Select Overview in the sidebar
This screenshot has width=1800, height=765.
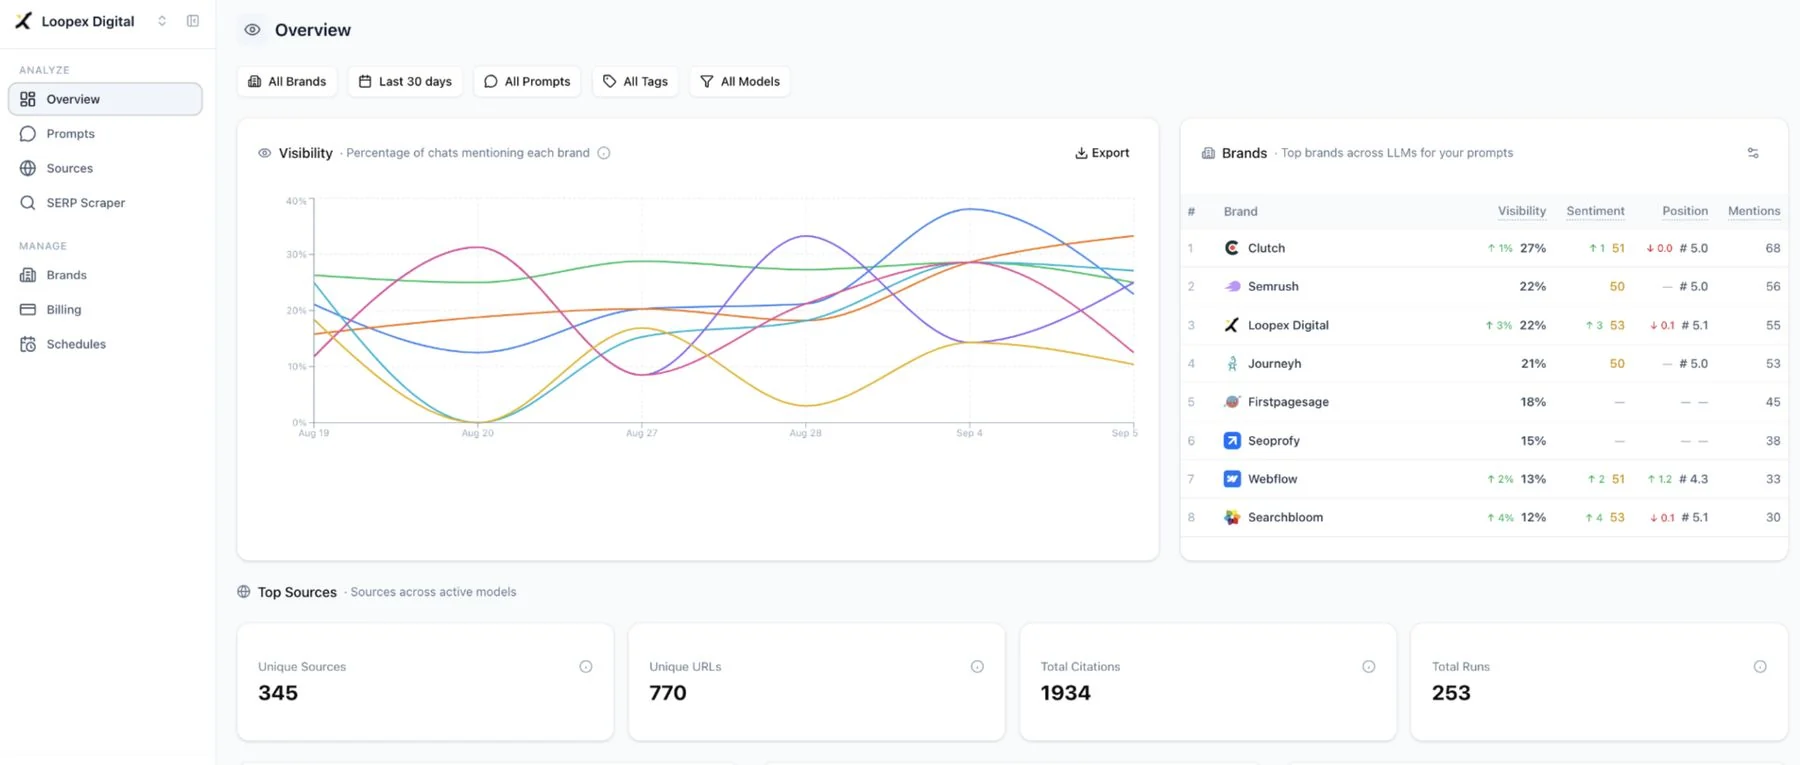point(105,99)
